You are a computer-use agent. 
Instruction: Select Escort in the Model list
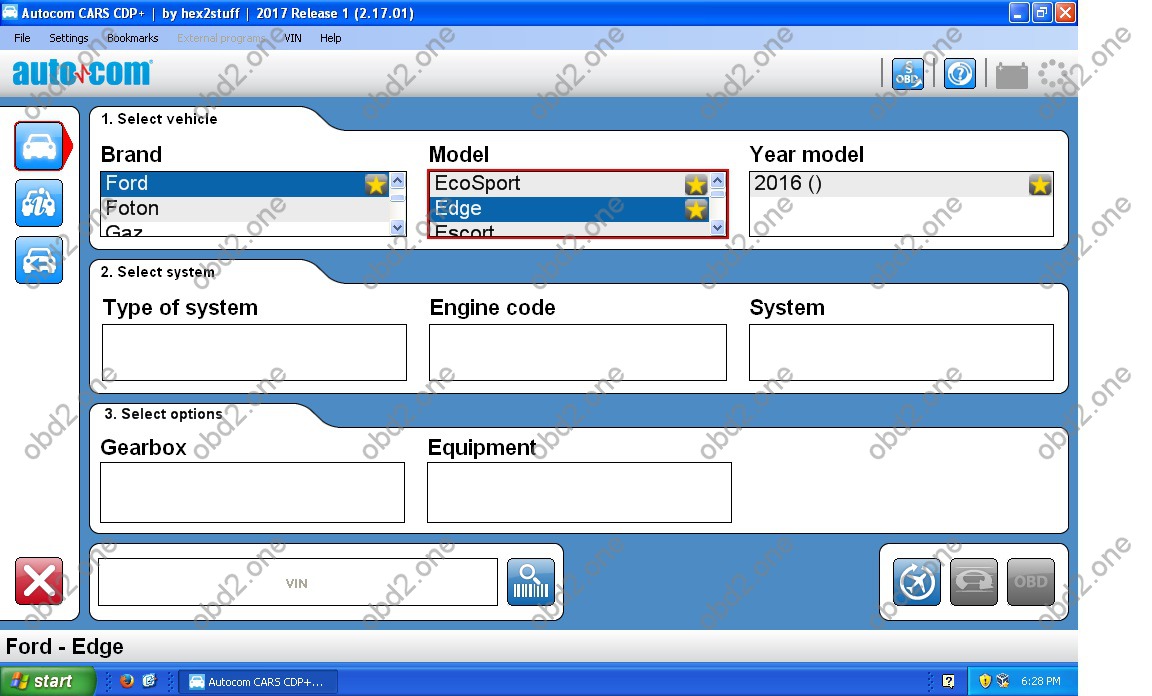569,229
